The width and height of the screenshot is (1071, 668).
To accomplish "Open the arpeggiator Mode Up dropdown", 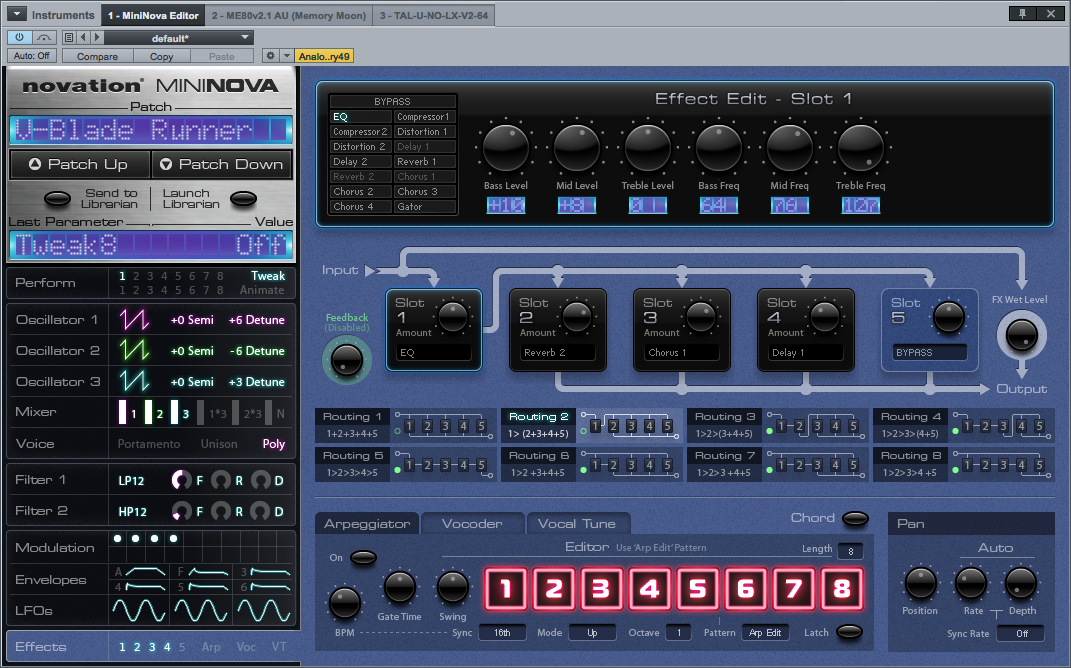I will tap(592, 633).
